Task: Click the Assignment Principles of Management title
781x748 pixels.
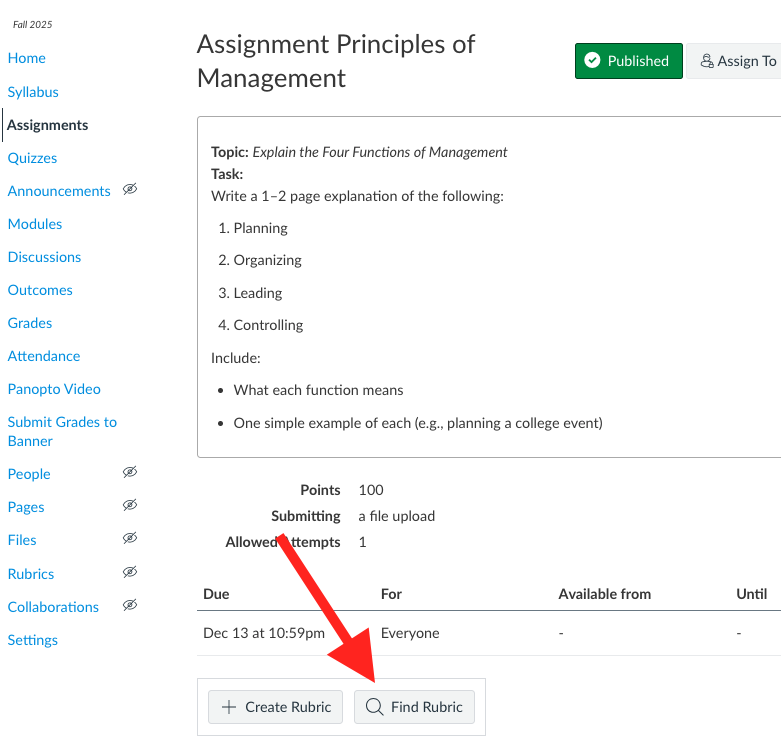Action: tap(336, 61)
